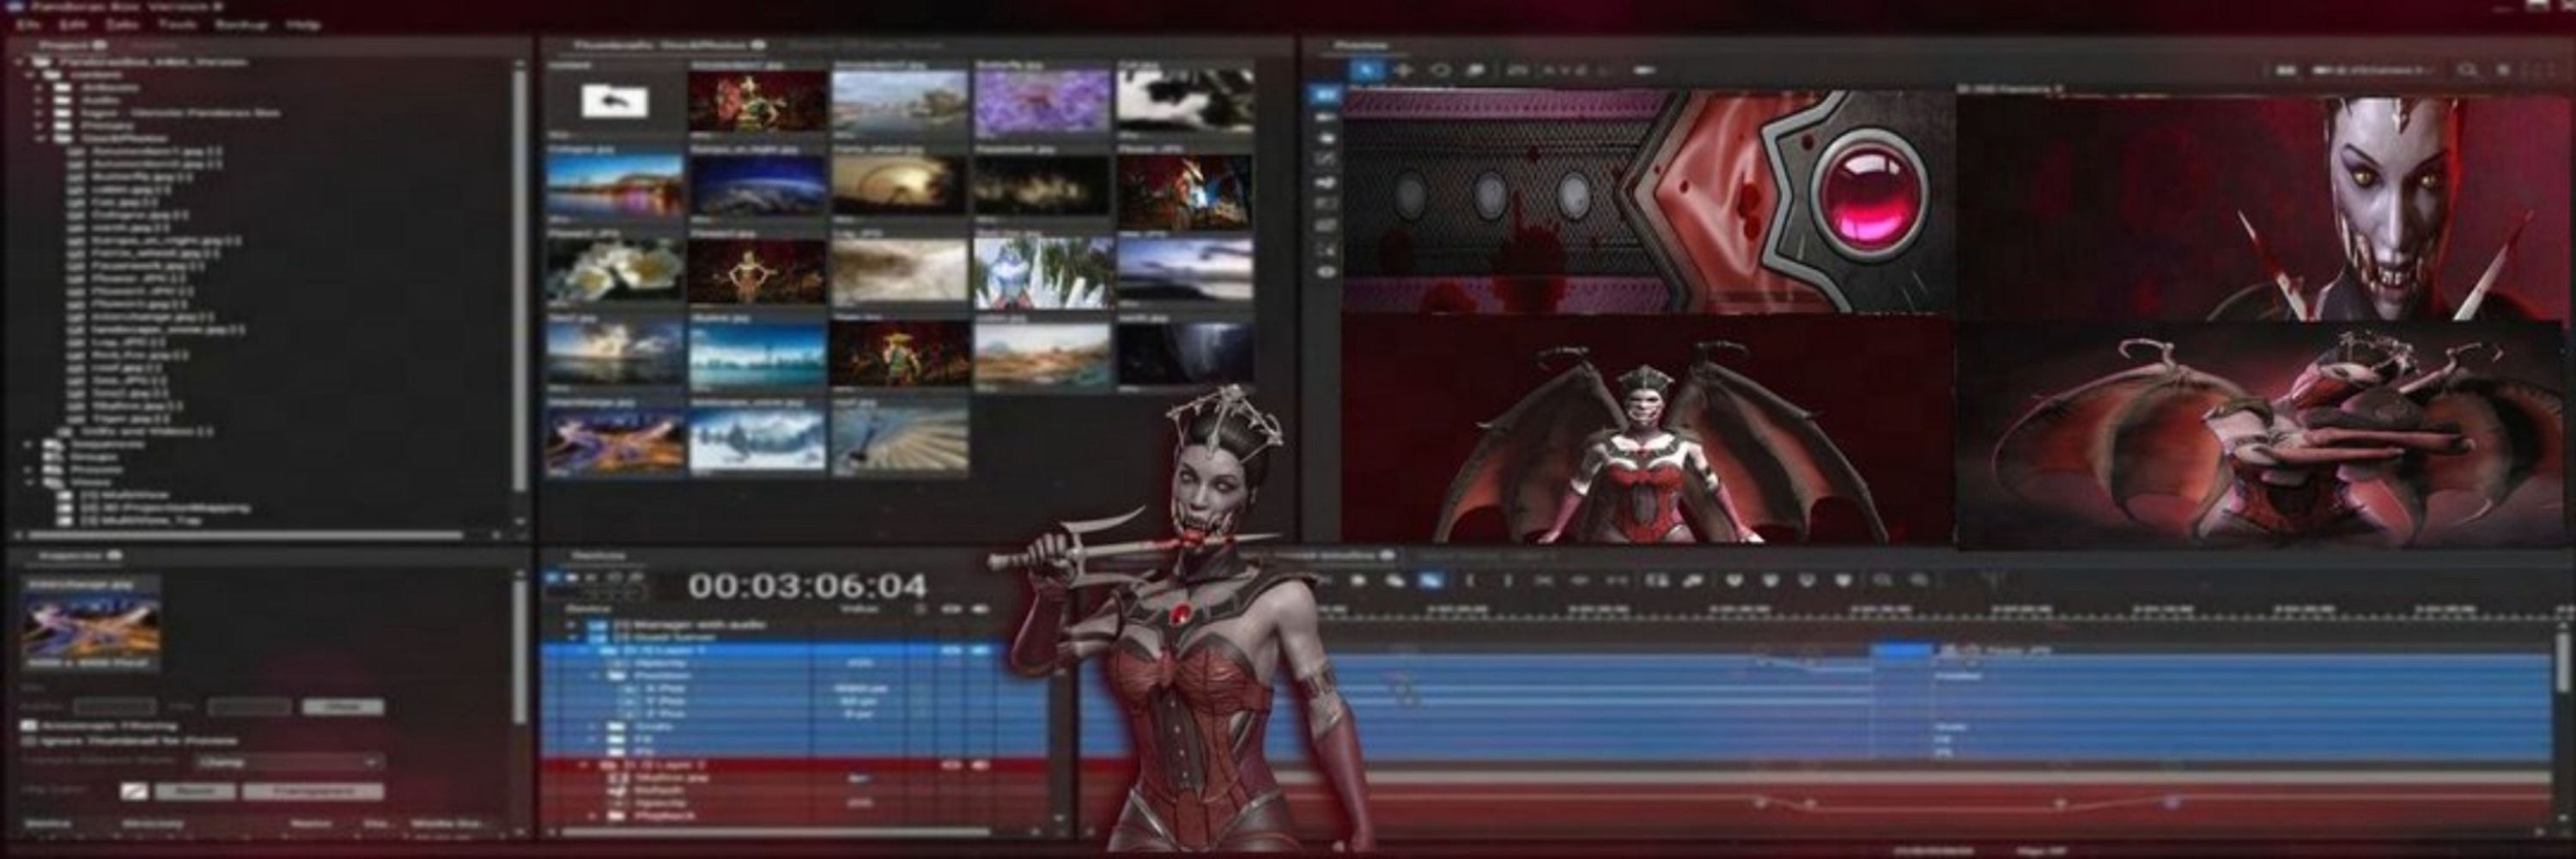The image size is (2576, 859).
Task: Select the white flowers thumbnail
Action: 615,270
